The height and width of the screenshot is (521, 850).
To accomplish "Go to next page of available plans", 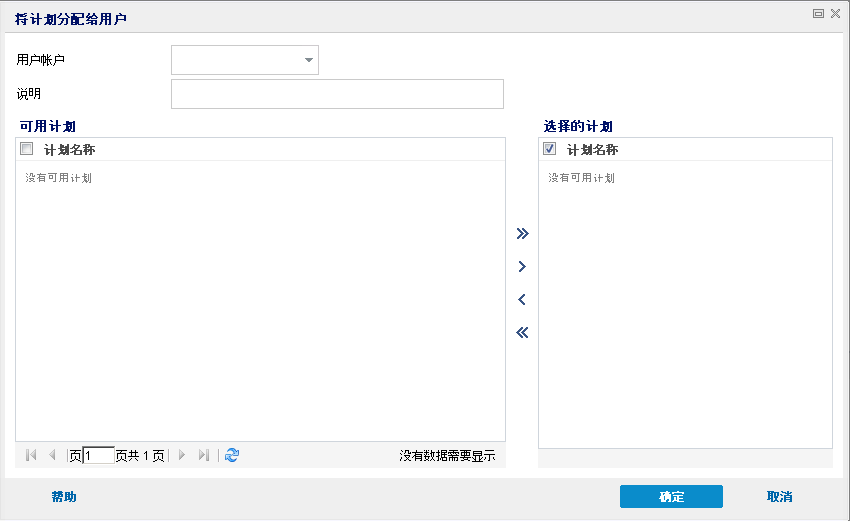I will (182, 455).
